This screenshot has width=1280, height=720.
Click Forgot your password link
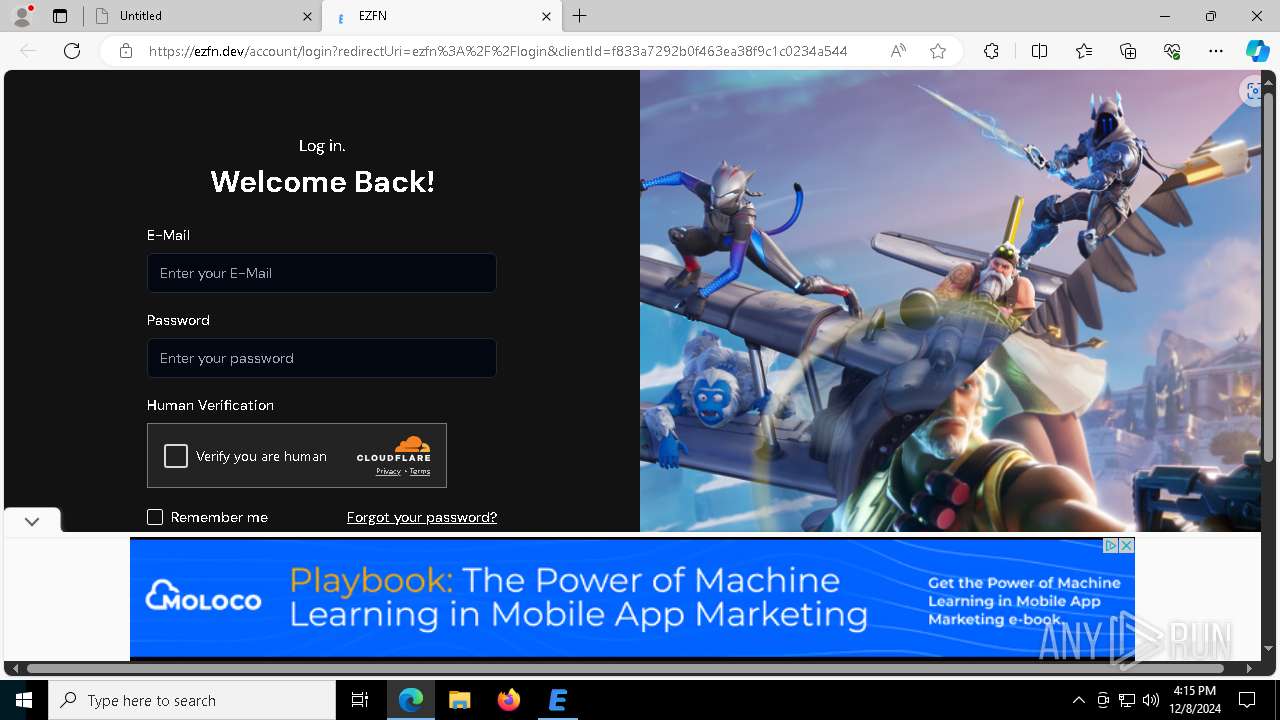422,517
